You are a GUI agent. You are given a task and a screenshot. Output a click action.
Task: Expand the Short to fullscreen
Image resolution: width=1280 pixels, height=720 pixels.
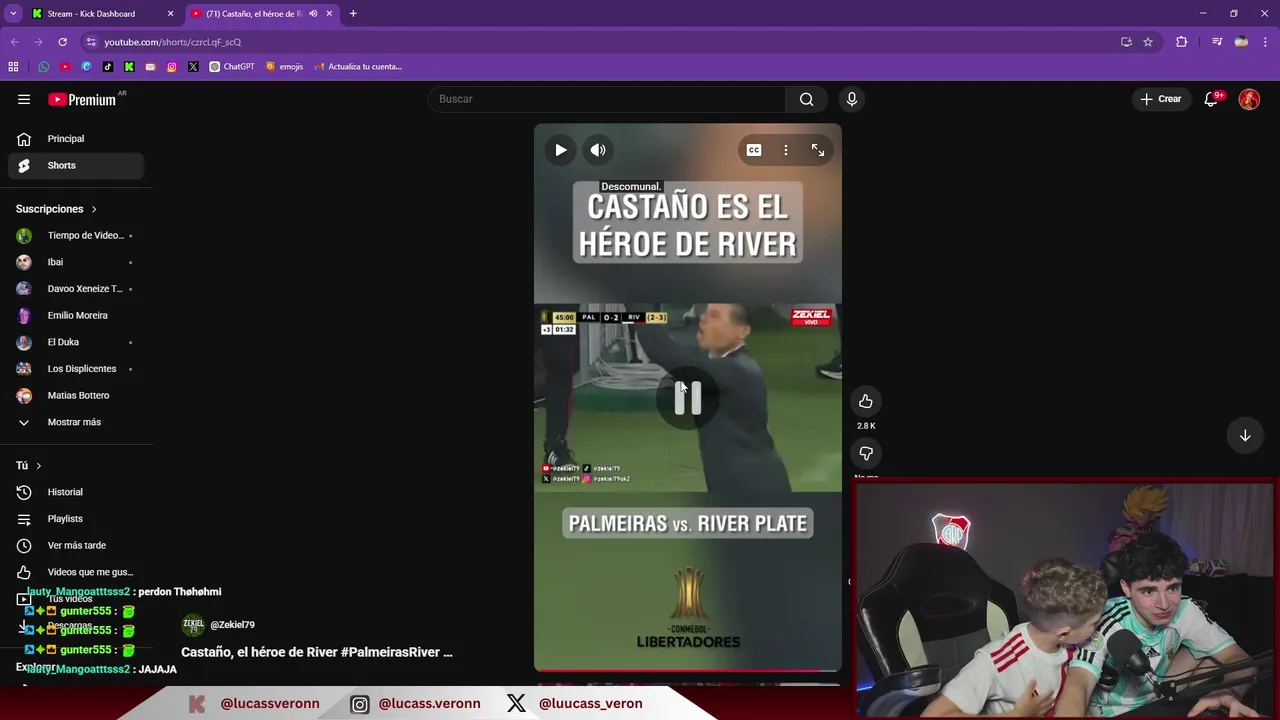[818, 150]
